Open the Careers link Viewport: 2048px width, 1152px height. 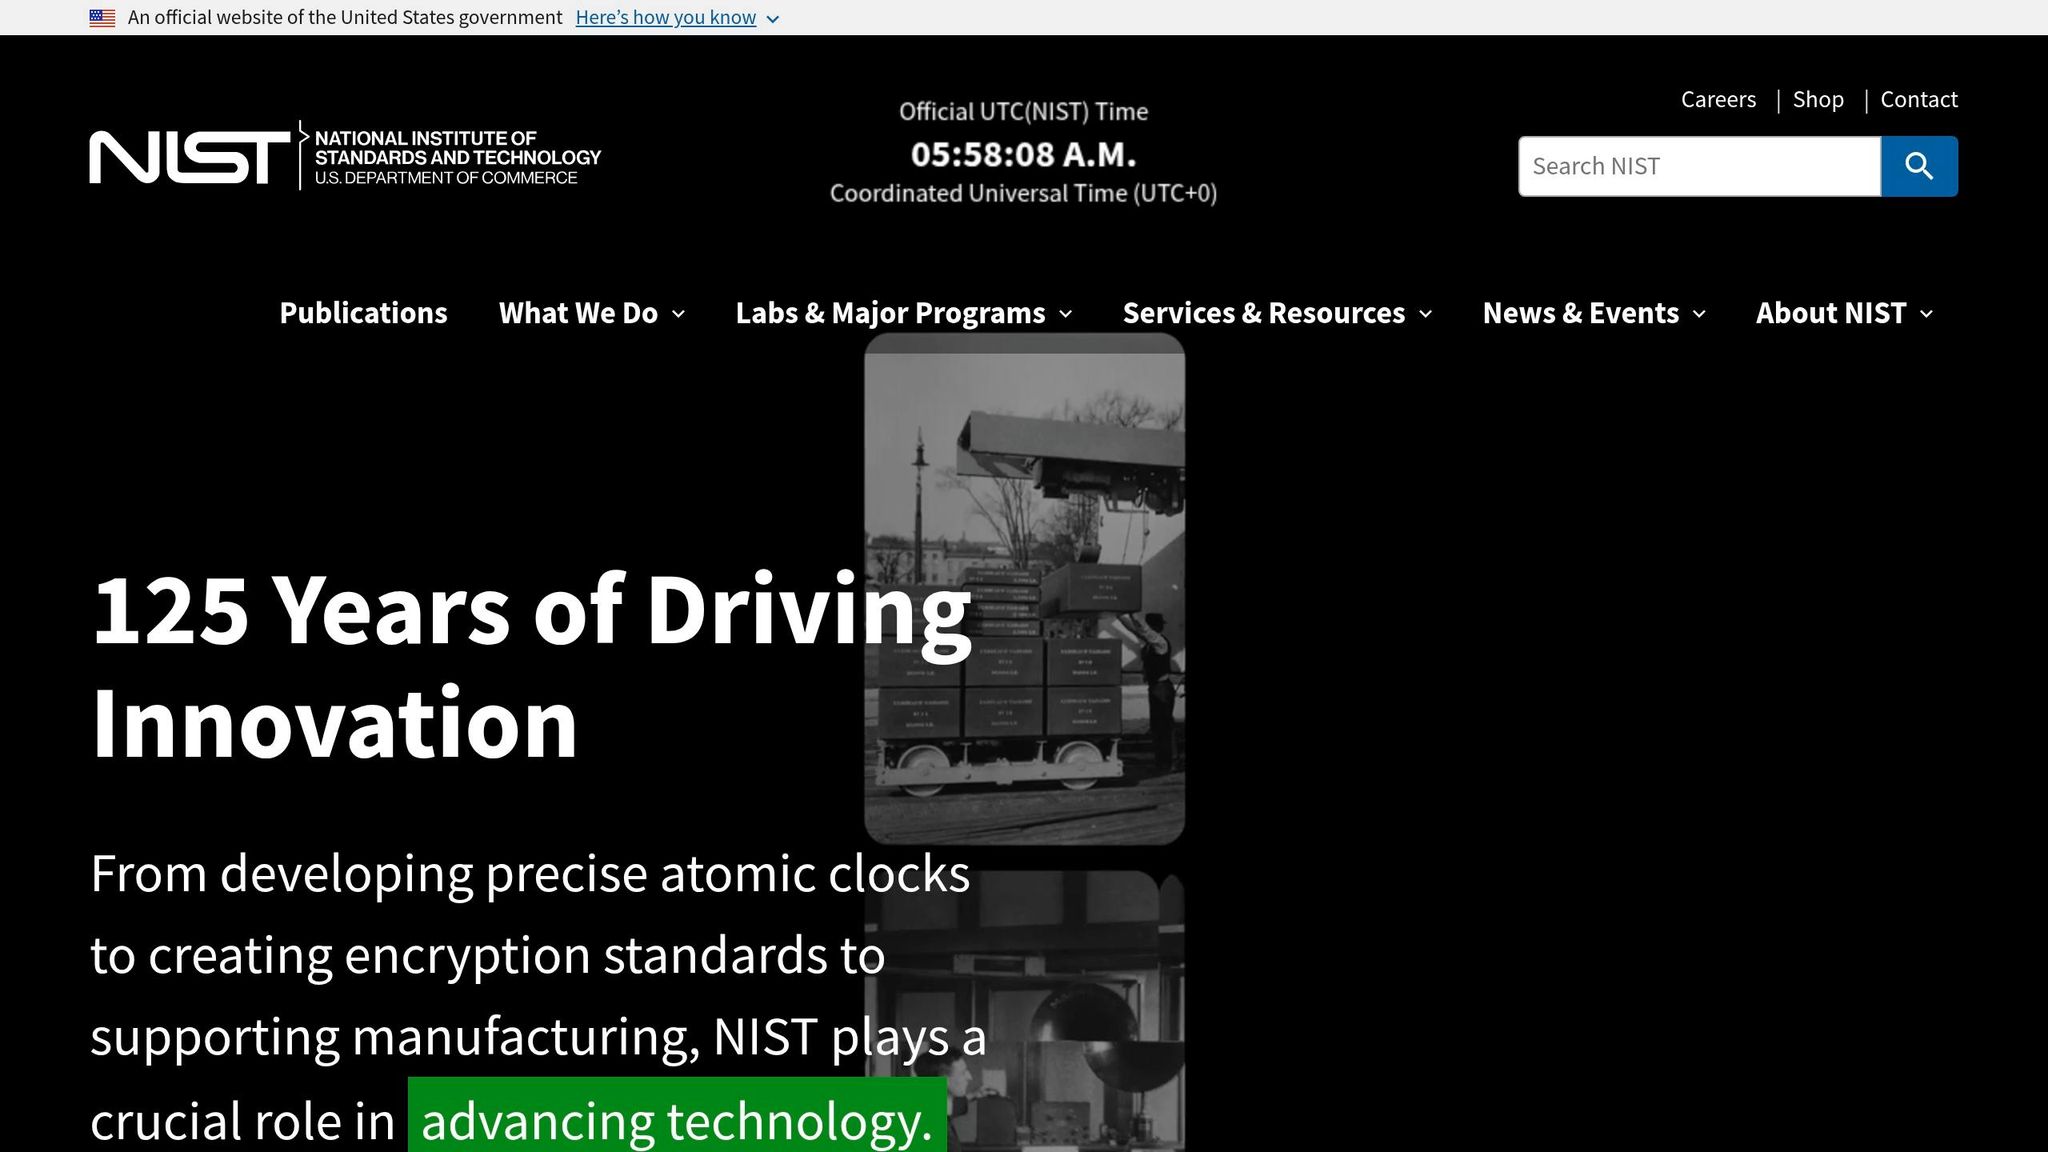1718,99
